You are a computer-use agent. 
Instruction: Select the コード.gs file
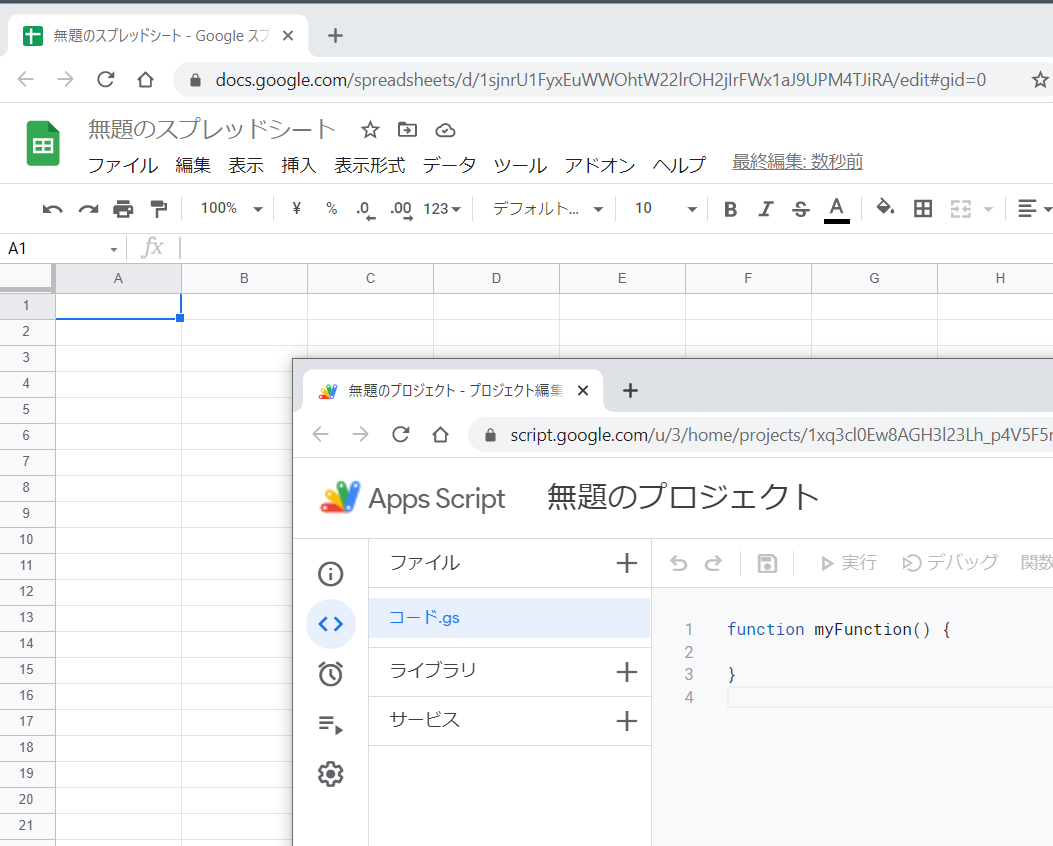click(509, 618)
